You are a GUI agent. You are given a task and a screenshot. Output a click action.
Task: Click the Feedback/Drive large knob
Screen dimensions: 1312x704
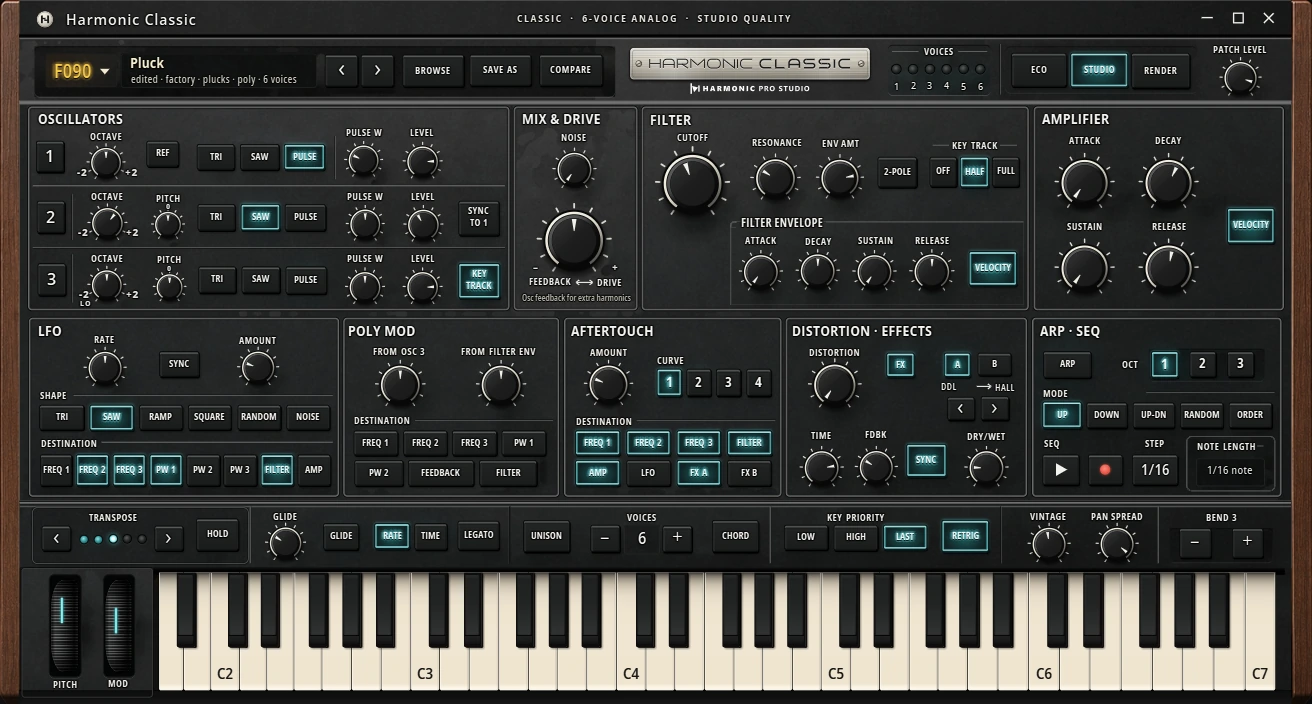point(574,240)
